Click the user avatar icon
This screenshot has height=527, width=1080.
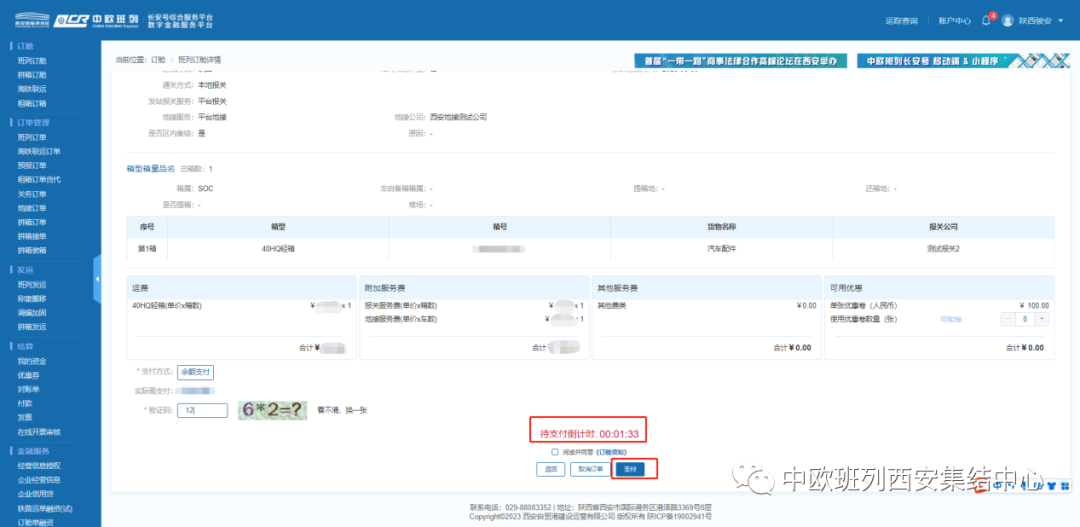(x=1008, y=21)
